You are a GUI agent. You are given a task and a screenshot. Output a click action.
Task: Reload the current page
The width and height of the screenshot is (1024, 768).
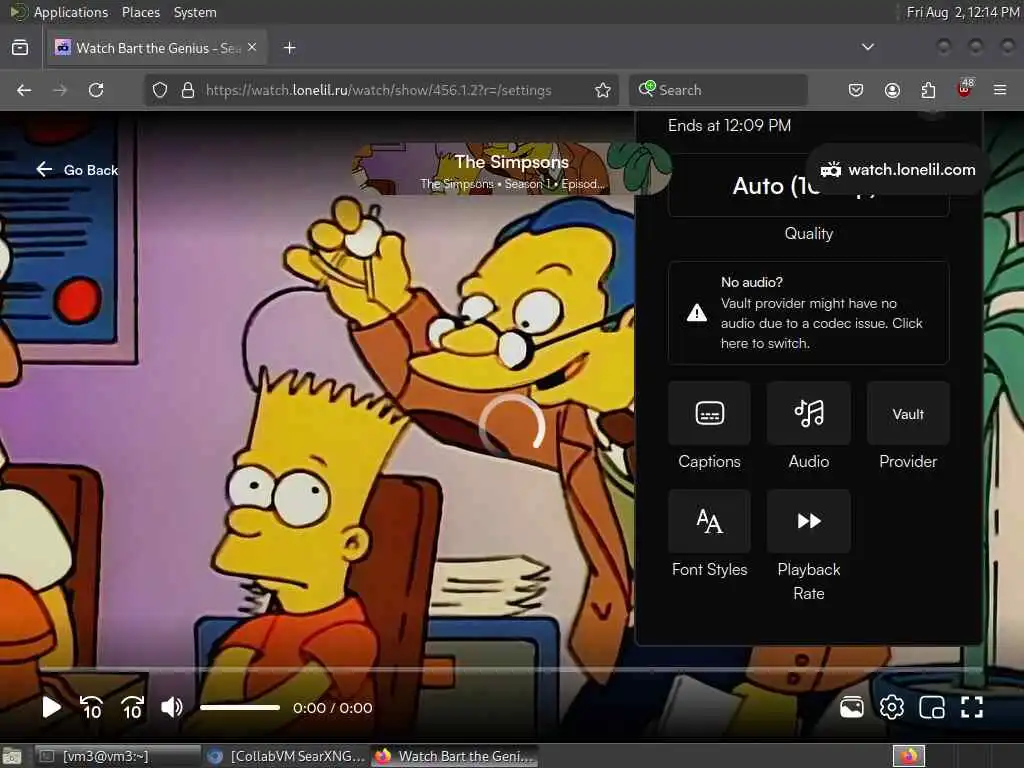point(96,90)
